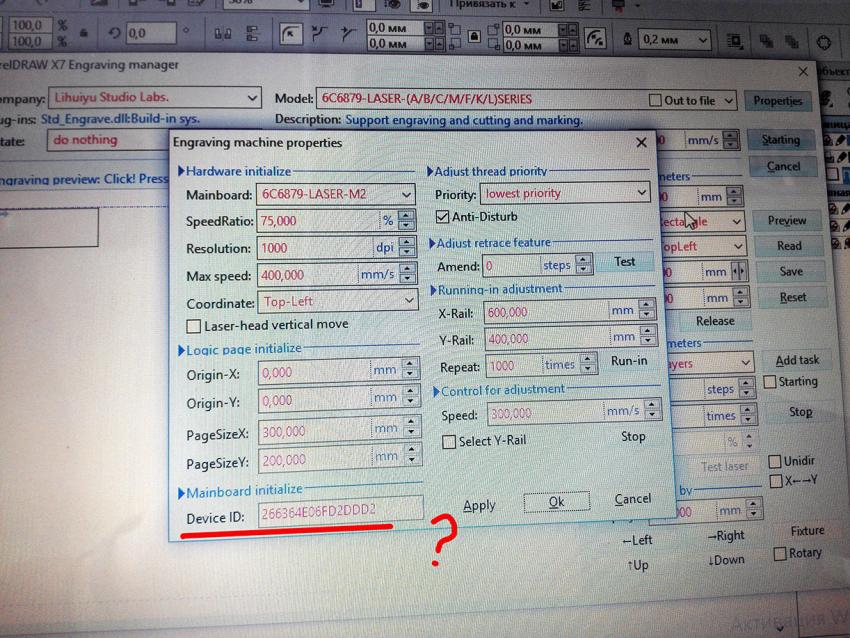This screenshot has height=638, width=850.
Task: Click the mirror horizontally toolbar icon
Action: 223,35
